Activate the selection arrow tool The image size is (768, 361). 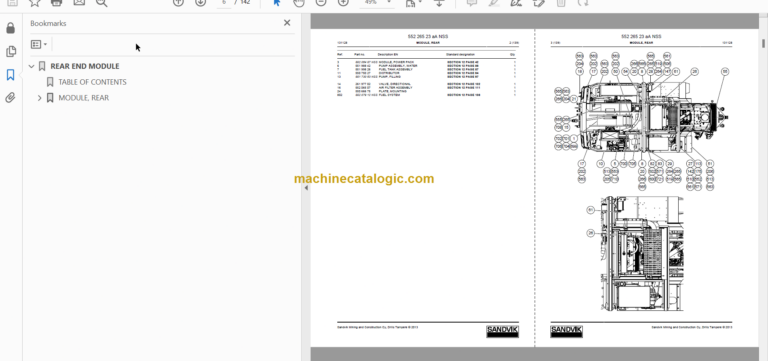(276, 3)
